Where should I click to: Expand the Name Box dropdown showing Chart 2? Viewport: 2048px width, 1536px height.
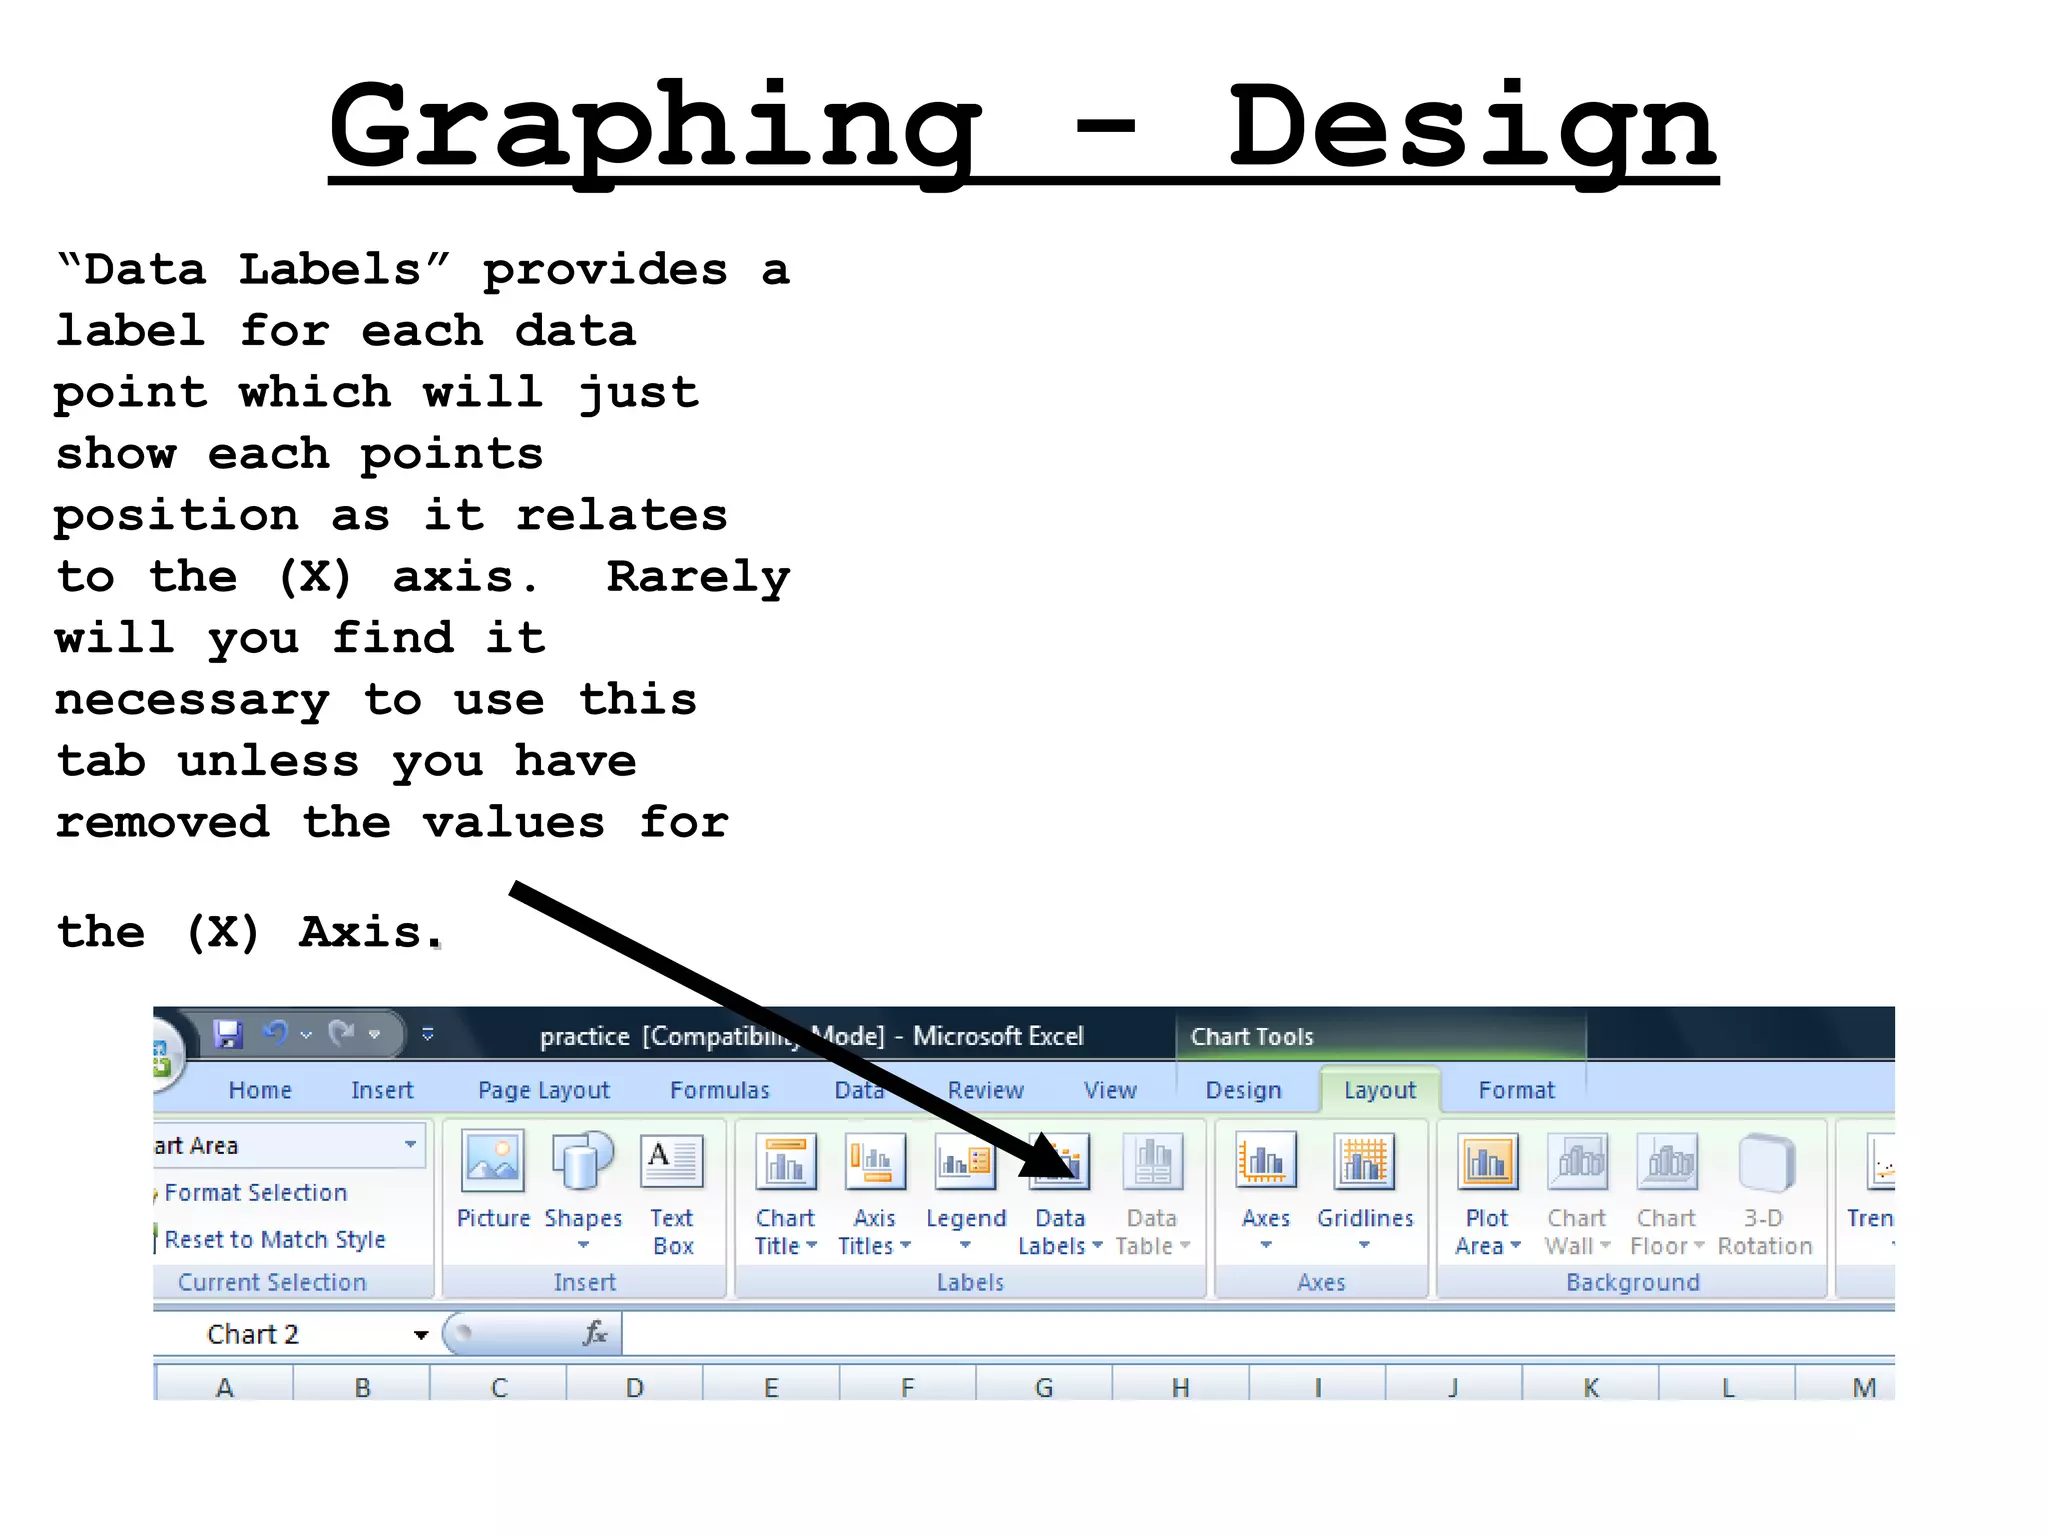[421, 1335]
